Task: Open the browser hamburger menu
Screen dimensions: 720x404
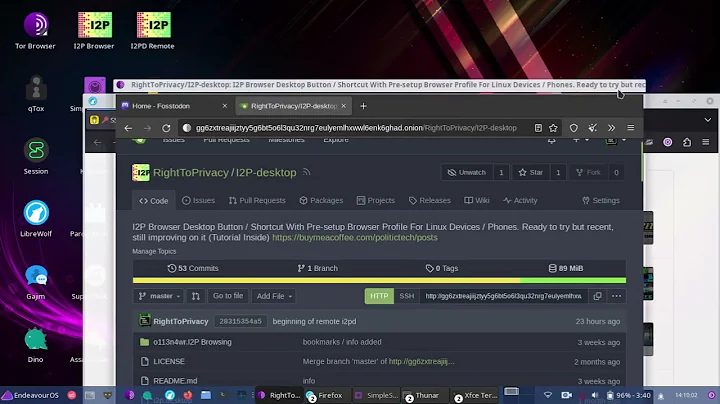Action: pyautogui.click(x=631, y=128)
